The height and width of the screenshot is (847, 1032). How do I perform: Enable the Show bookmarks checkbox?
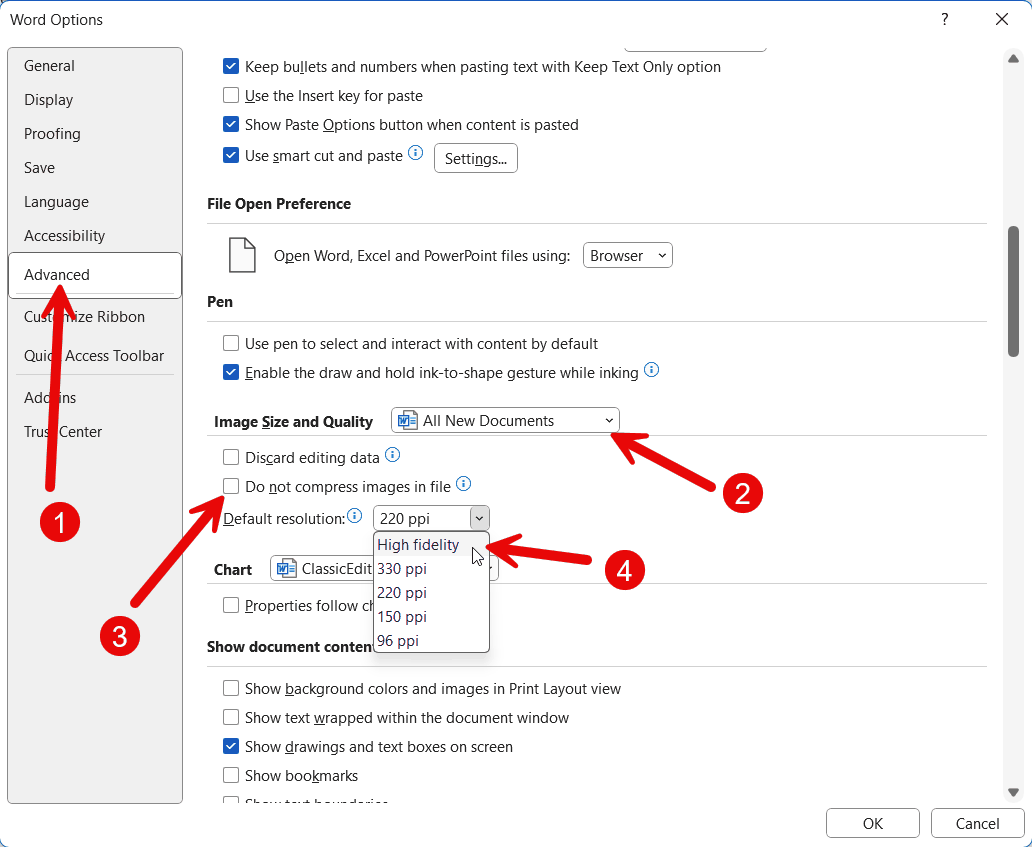pyautogui.click(x=230, y=775)
